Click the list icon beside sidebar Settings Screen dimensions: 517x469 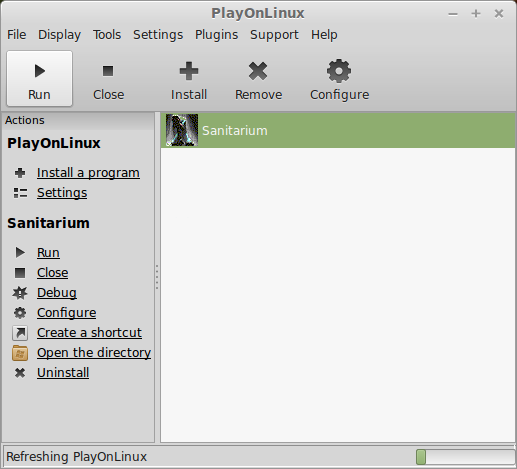point(20,193)
